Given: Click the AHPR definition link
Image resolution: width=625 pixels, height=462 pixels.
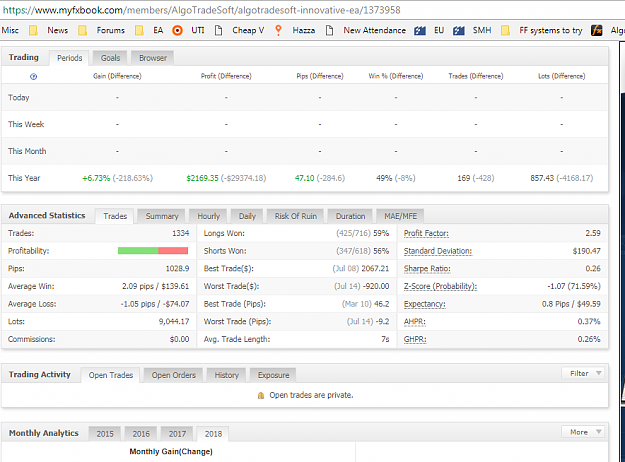Looking at the screenshot, I should (415, 322).
